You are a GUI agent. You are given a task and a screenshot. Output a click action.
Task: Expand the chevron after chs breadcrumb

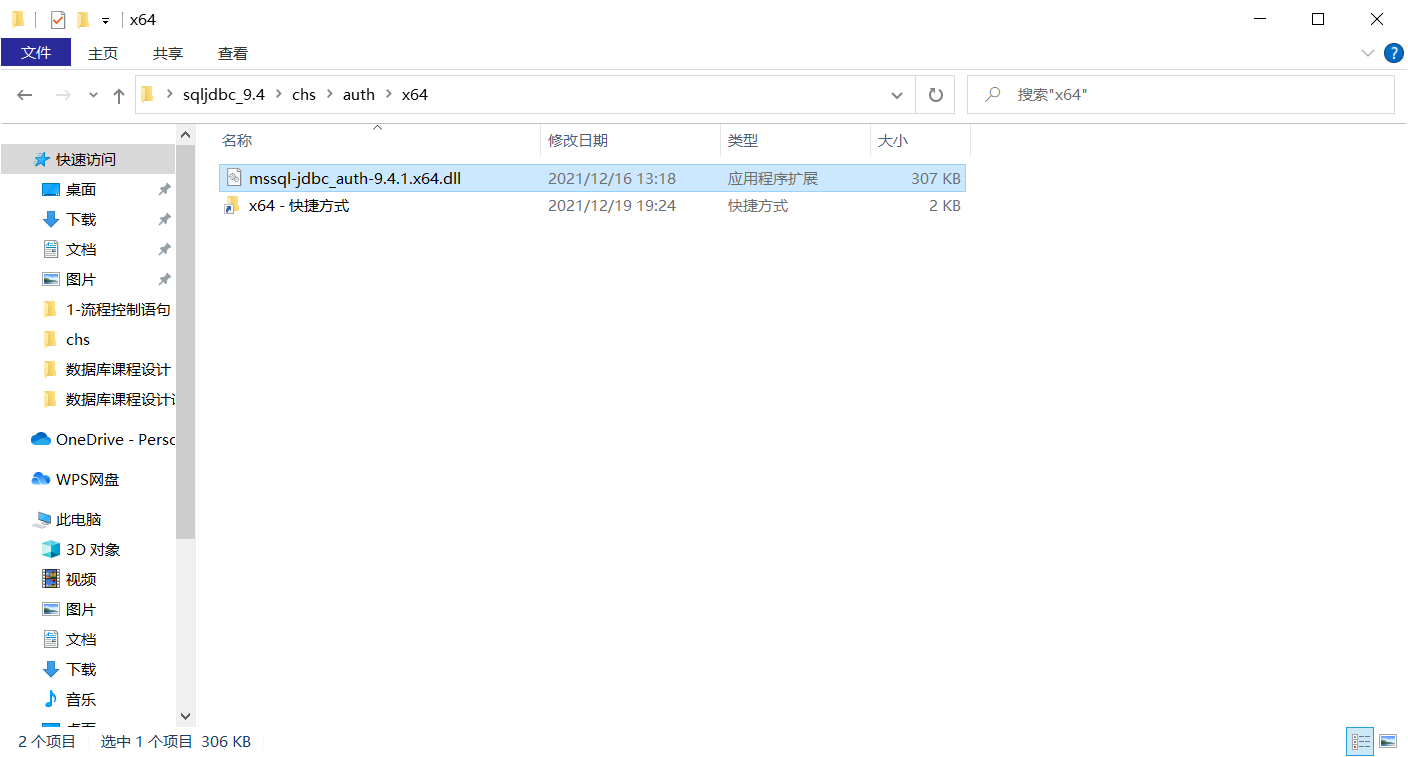(330, 95)
